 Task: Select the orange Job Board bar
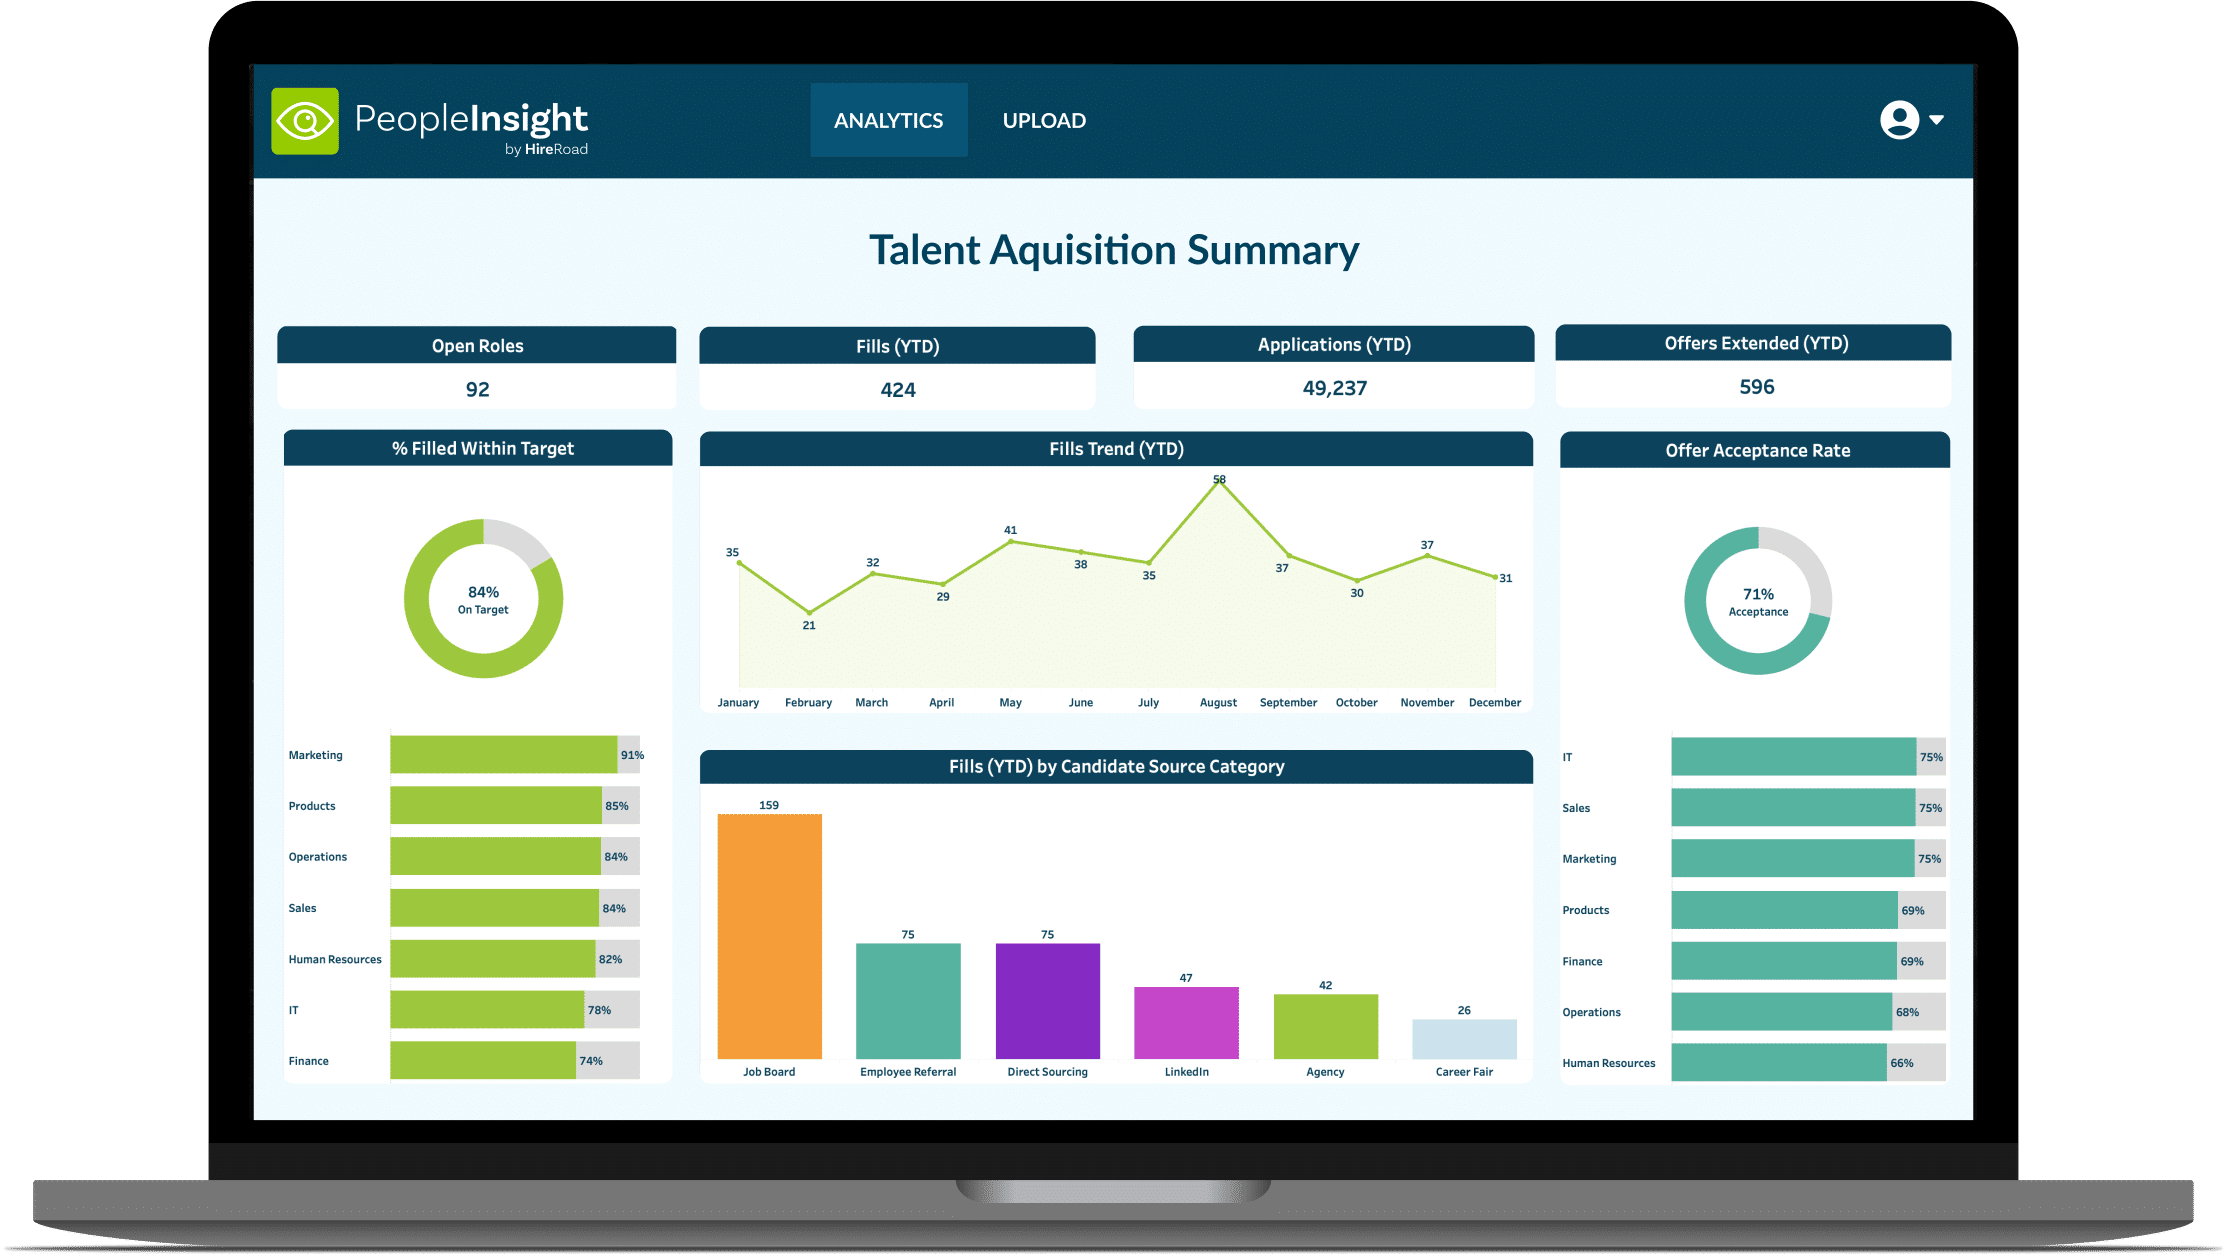(x=769, y=937)
